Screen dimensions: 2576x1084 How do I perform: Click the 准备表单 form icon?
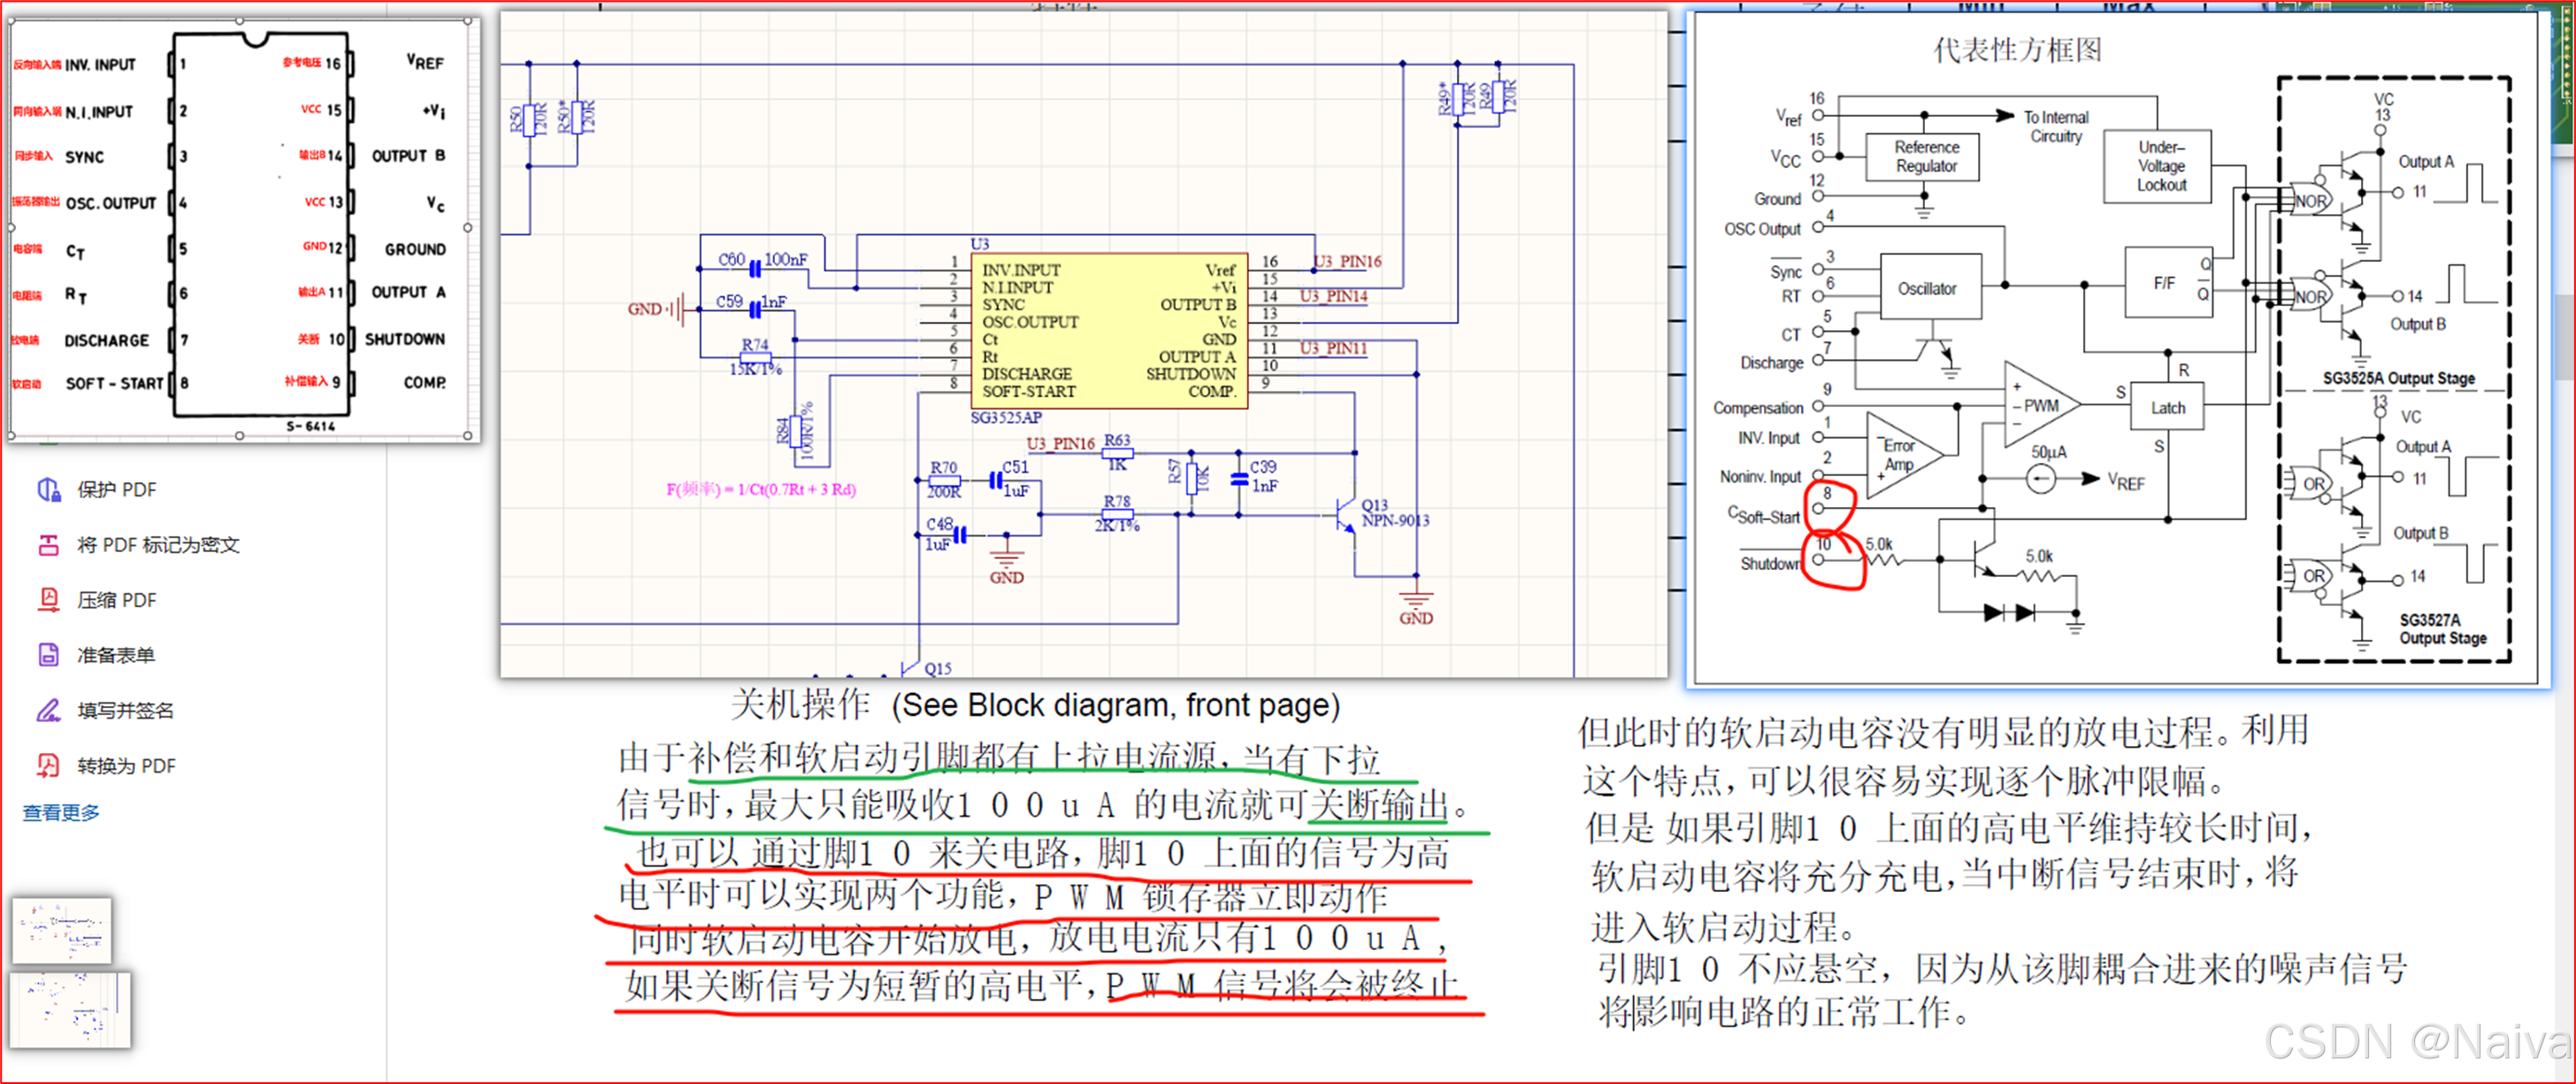coord(48,655)
